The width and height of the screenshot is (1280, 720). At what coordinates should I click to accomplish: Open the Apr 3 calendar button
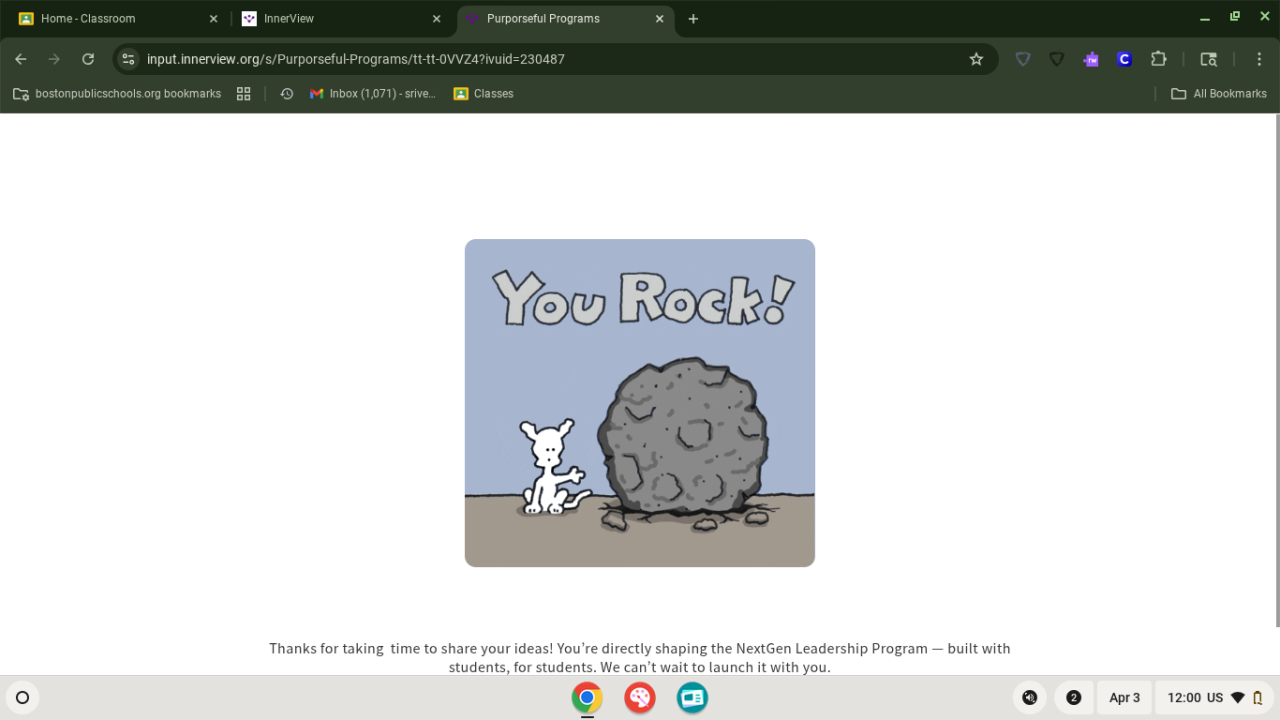coord(1124,698)
